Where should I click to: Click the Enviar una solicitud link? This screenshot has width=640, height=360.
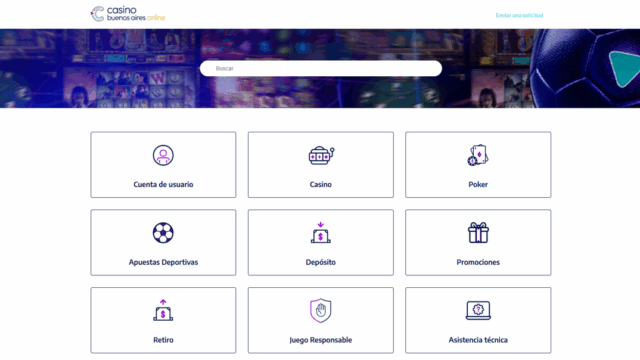click(x=519, y=16)
